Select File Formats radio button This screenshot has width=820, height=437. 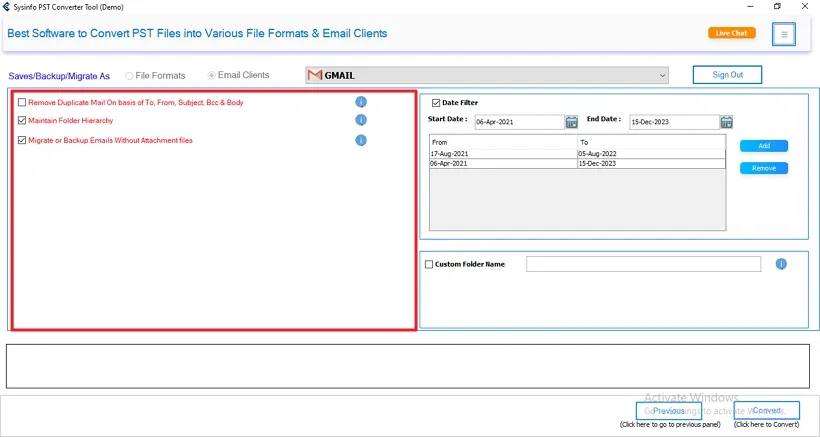[129, 76]
